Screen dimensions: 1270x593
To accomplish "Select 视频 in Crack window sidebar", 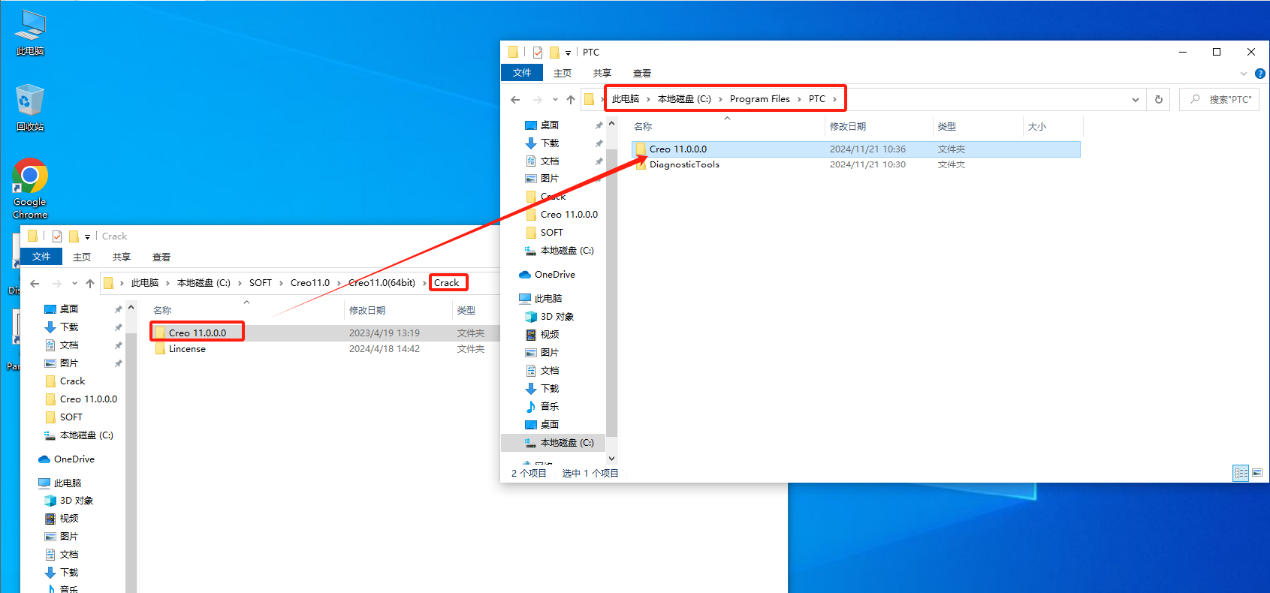I will tap(61, 518).
